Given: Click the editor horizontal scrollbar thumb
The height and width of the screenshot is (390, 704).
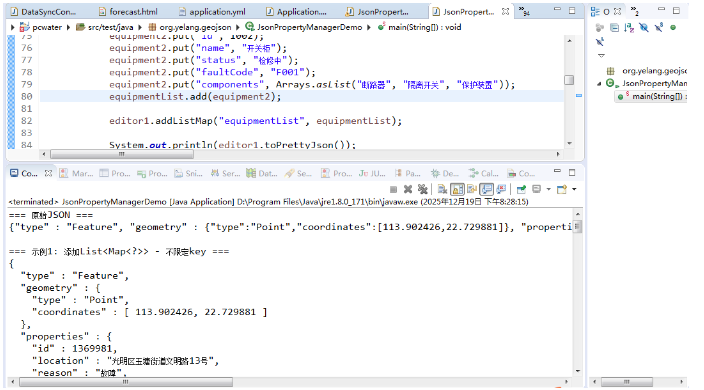Looking at the screenshot, I should 122,154.
